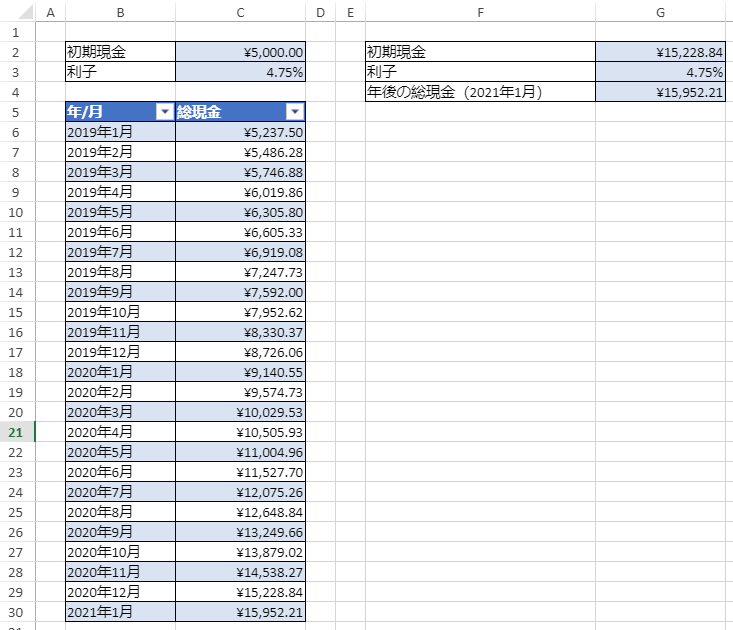733x630 pixels.
Task: Select the ¥10,029.53 amount cell
Action: (240, 412)
